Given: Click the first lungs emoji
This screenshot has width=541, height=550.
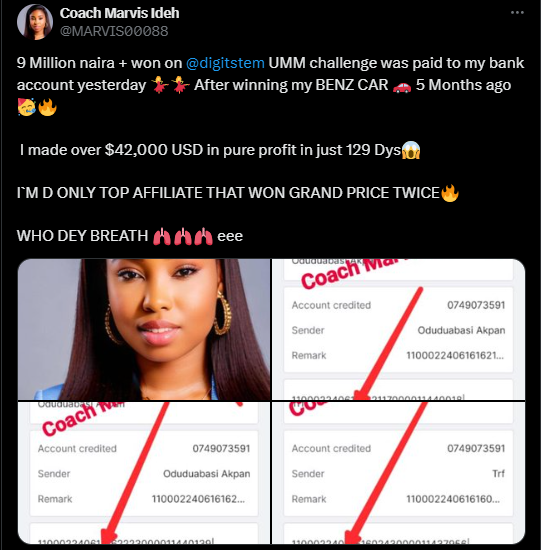Looking at the screenshot, I should tap(162, 236).
